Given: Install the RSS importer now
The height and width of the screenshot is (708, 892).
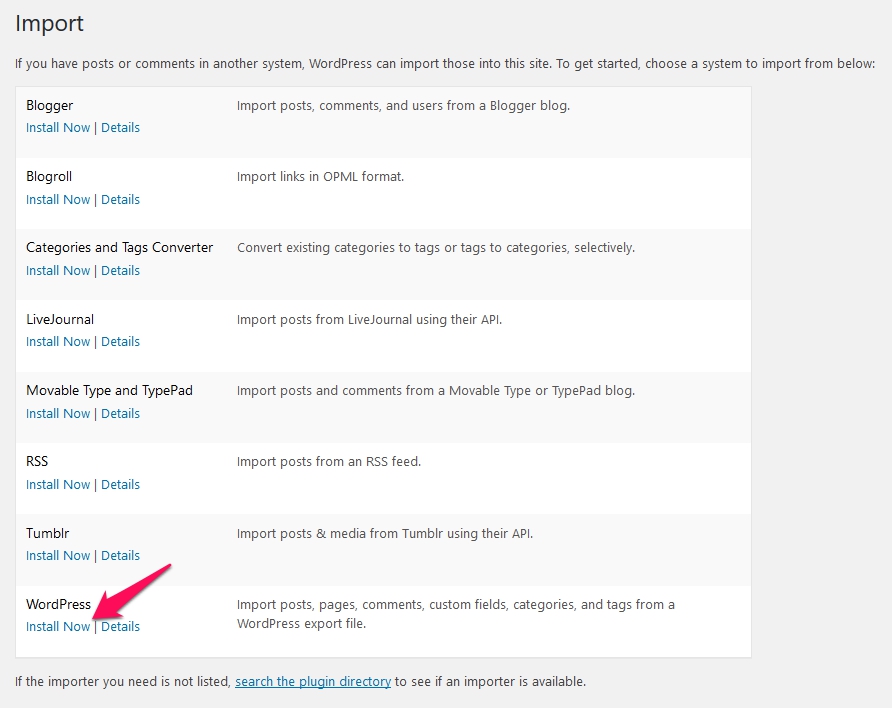Looking at the screenshot, I should click(58, 485).
